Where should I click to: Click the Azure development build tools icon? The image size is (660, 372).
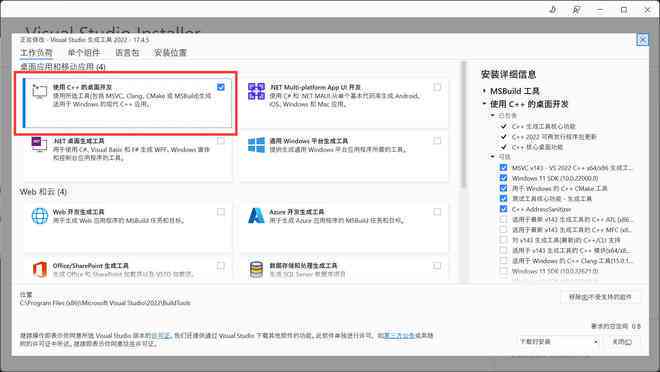[256, 215]
